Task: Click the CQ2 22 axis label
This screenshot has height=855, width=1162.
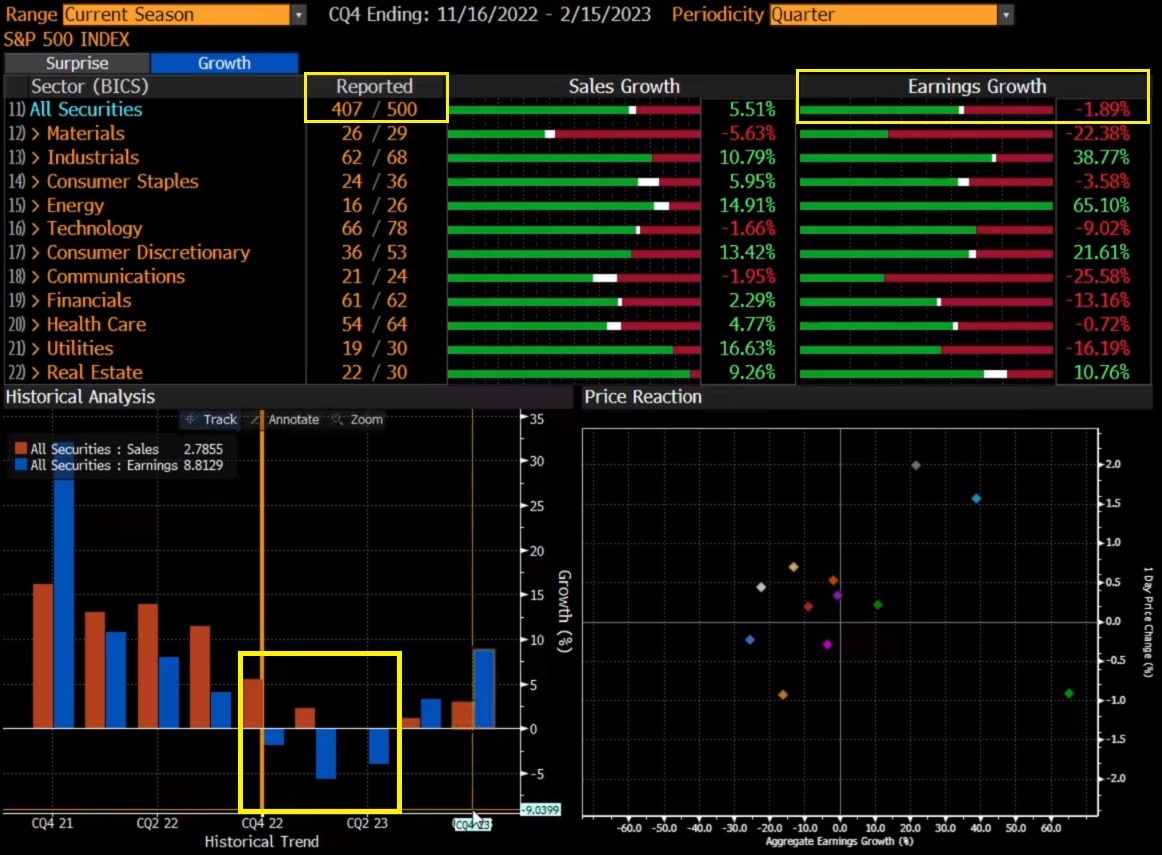Action: pos(157,823)
